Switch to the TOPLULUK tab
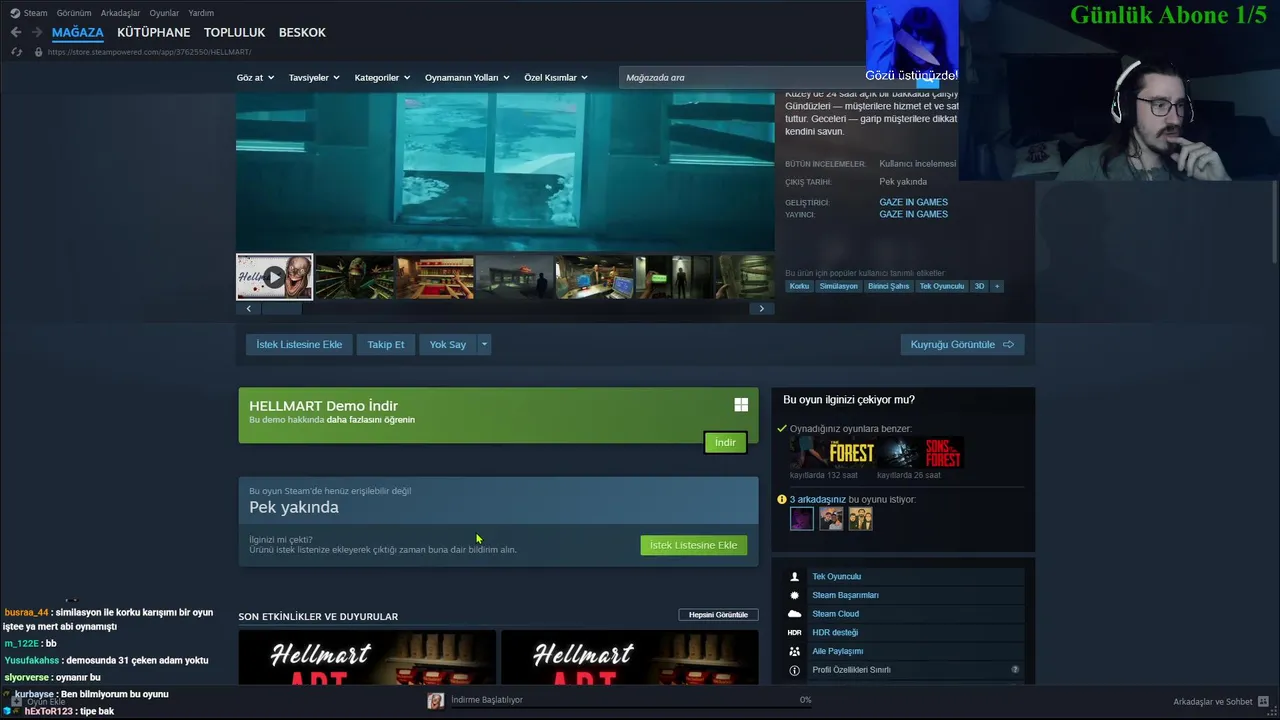The width and height of the screenshot is (1280, 720). tap(234, 32)
